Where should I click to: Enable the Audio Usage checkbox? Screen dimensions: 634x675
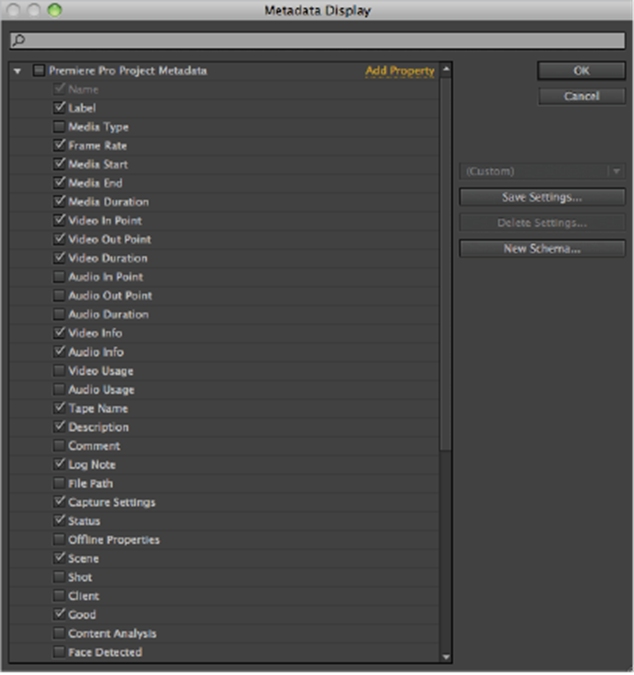pyautogui.click(x=59, y=390)
